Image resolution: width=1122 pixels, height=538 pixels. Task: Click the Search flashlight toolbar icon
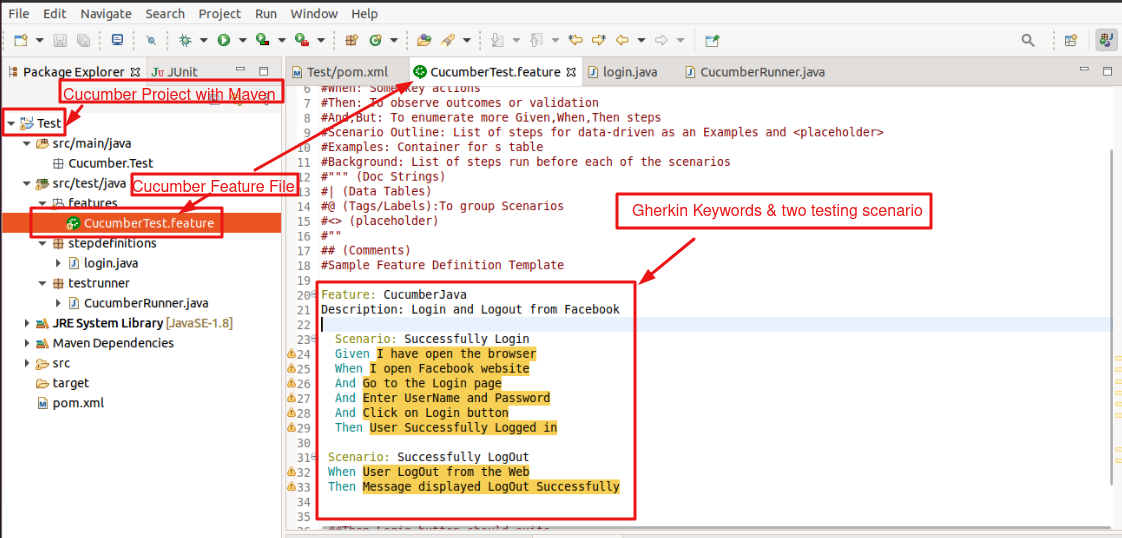coord(448,41)
